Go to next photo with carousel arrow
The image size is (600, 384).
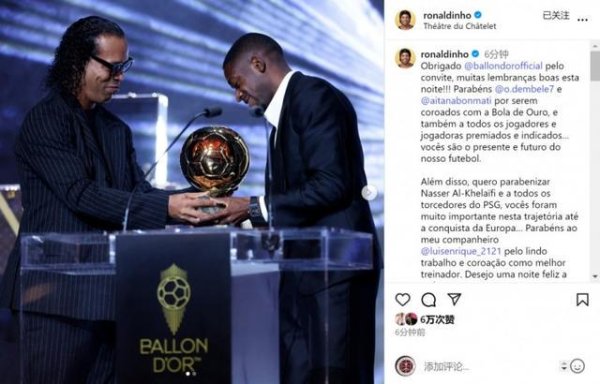point(369,193)
